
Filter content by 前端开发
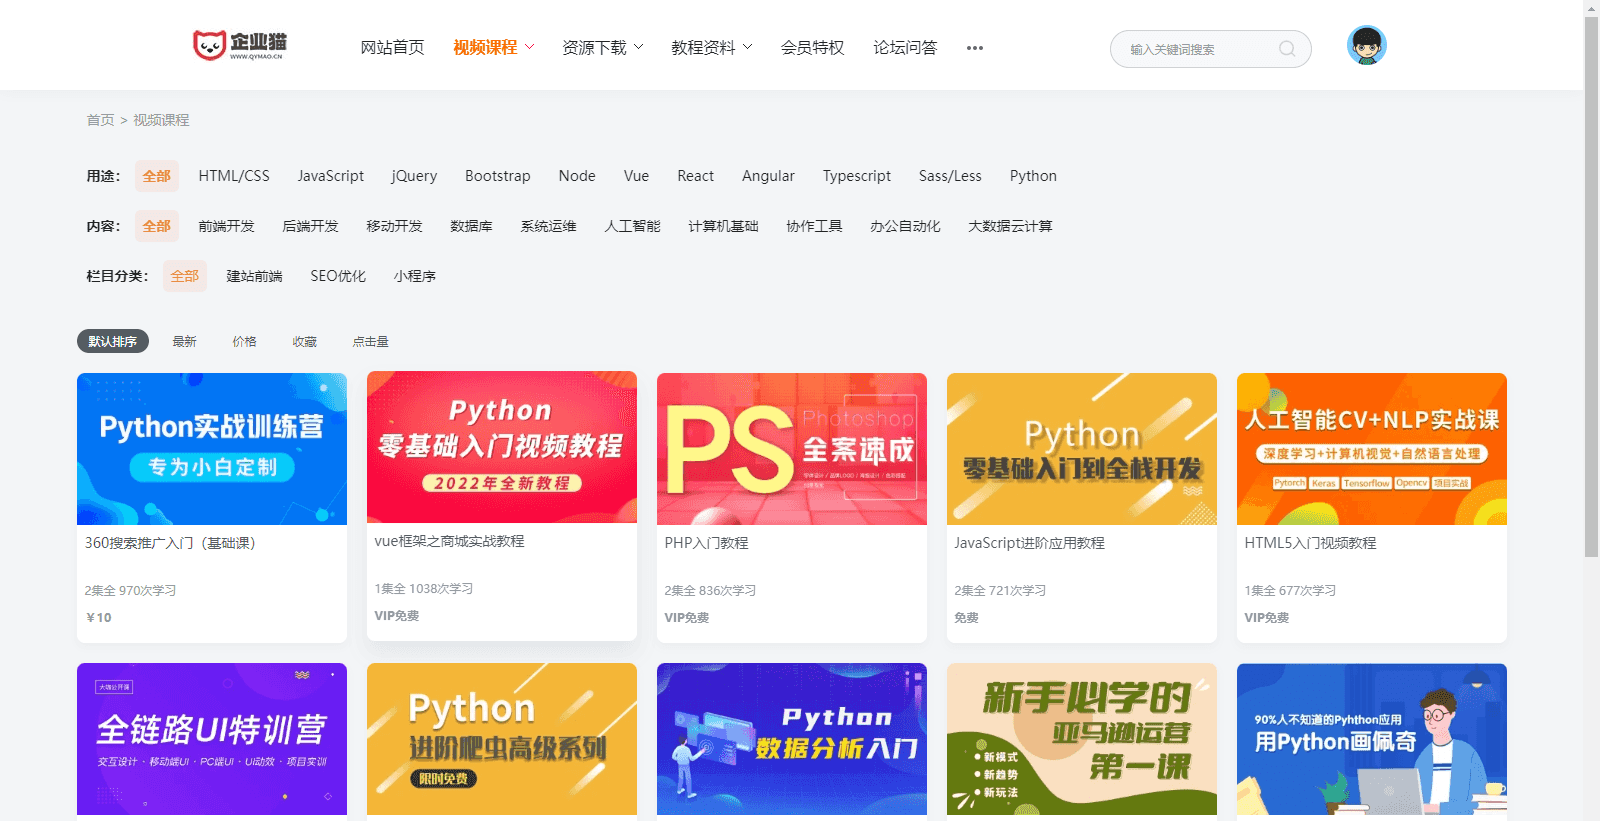point(226,226)
